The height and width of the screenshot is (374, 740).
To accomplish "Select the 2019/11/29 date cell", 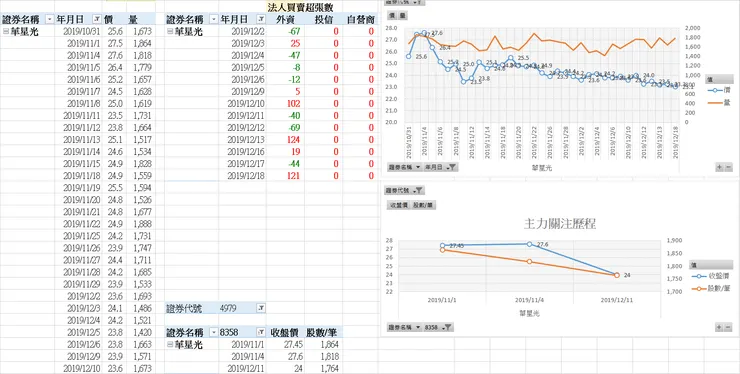I will coord(79,284).
